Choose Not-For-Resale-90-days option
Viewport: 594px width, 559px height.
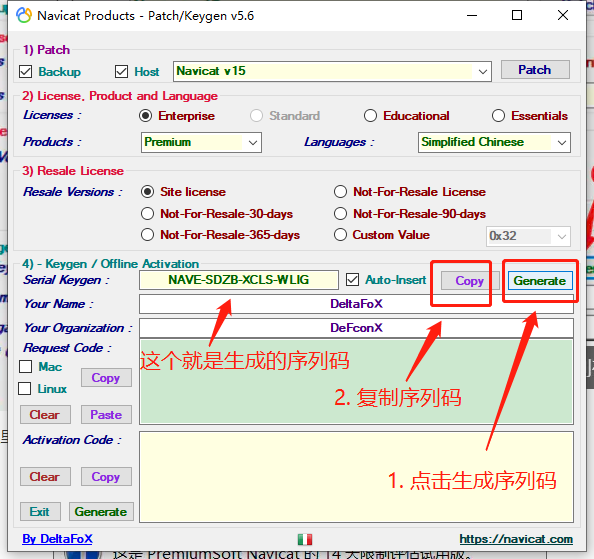click(x=340, y=214)
